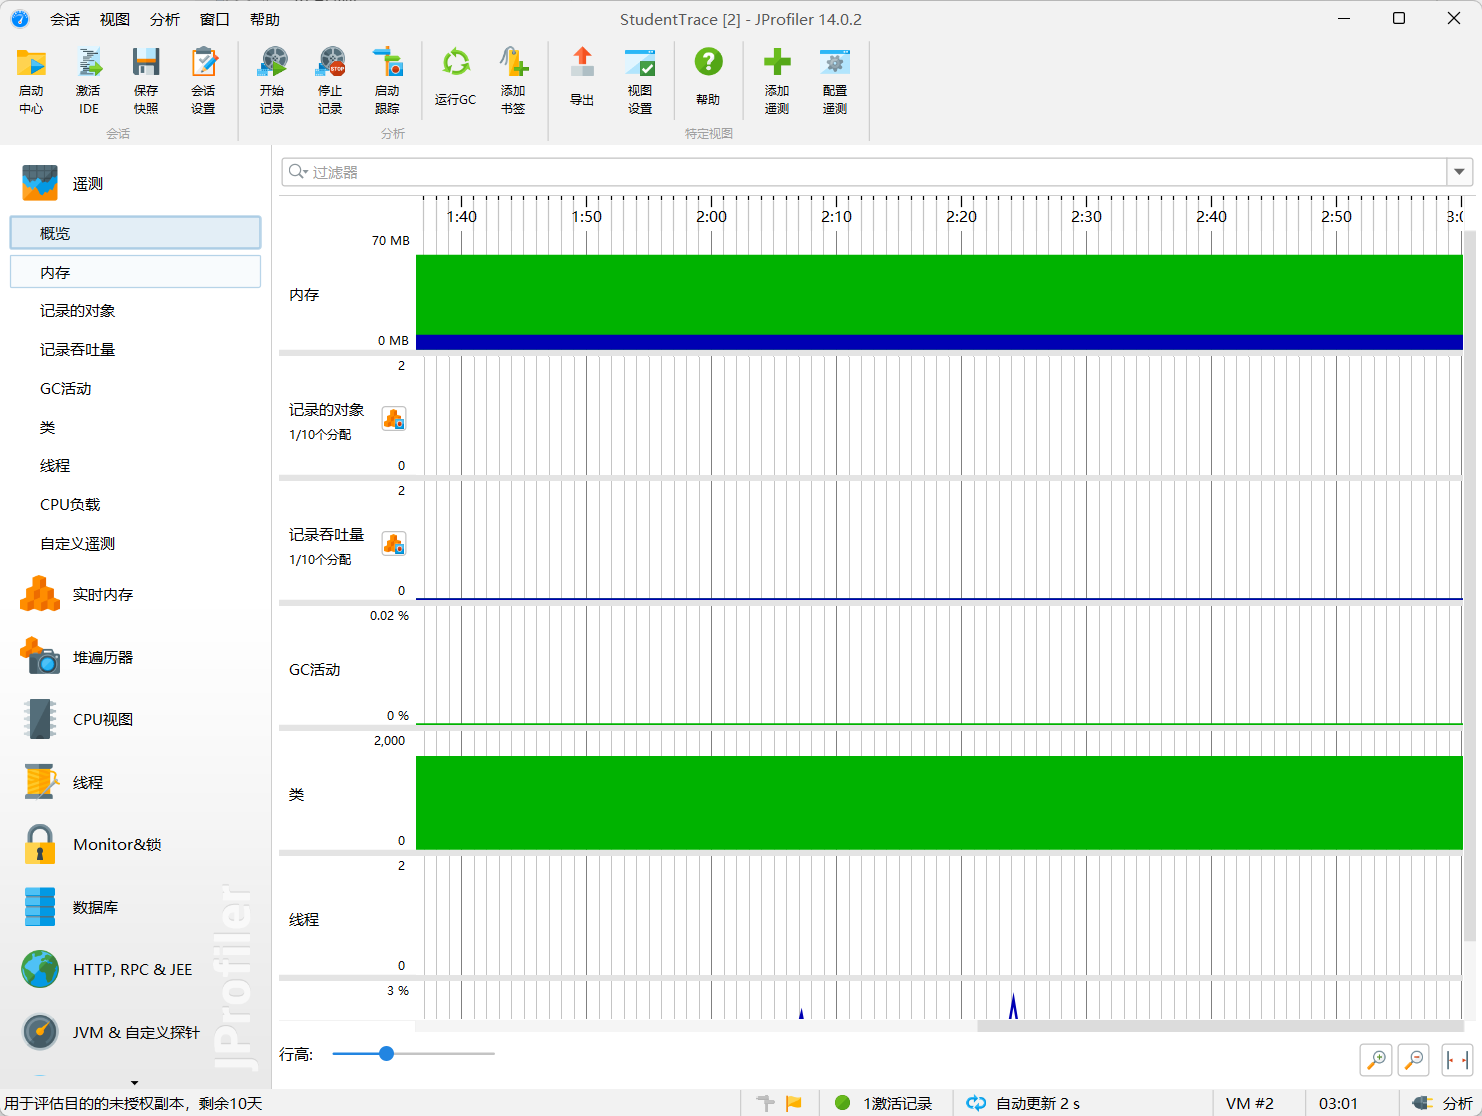Expand the sidebar's bottom scroll arrow
1482x1116 pixels.
tap(135, 1082)
